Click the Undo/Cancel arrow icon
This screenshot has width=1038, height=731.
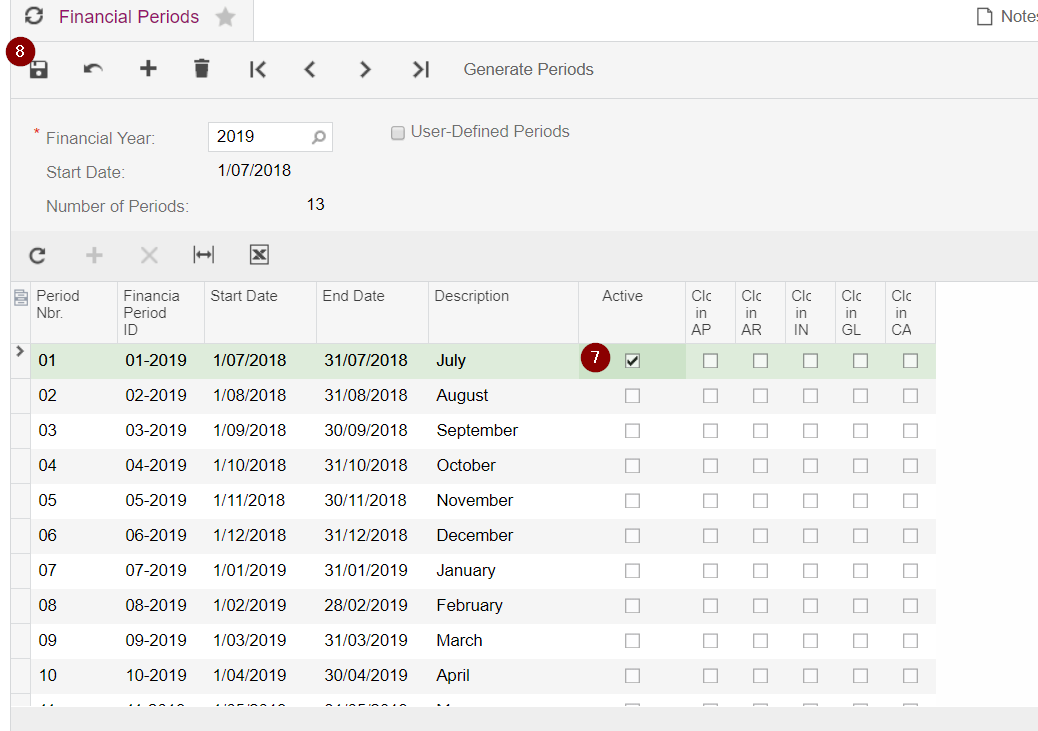(x=93, y=69)
